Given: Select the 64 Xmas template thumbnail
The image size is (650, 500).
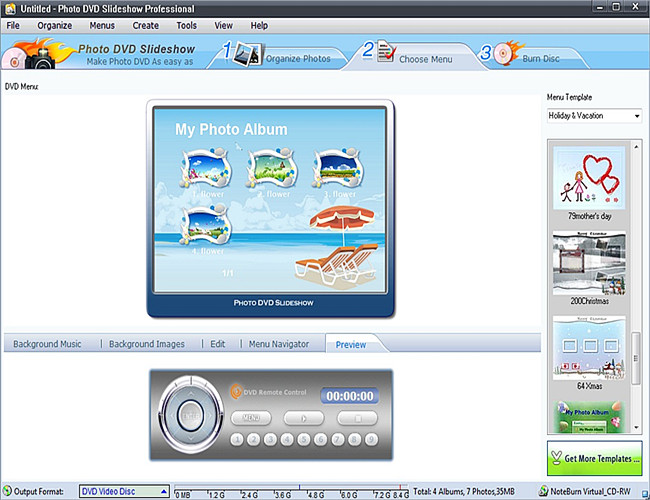Looking at the screenshot, I should coord(589,348).
